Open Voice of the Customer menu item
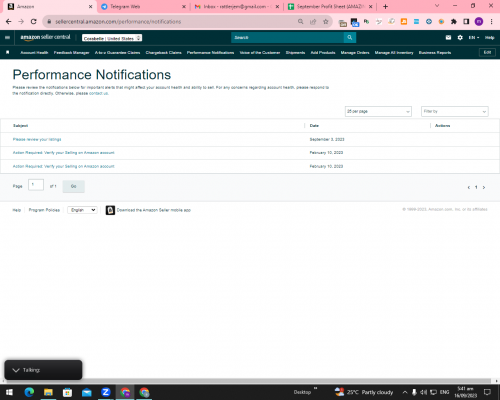Viewport: 500px width, 400px height. [260, 52]
